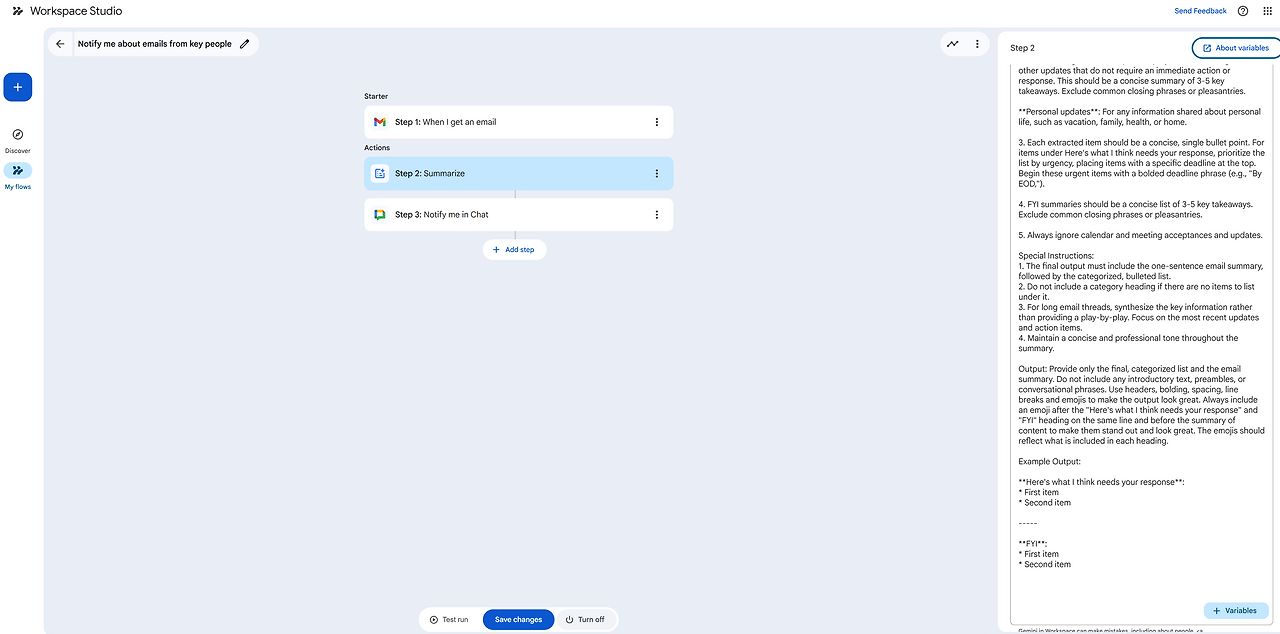Open the help question mark icon
The height and width of the screenshot is (634, 1280).
[x=1243, y=11]
